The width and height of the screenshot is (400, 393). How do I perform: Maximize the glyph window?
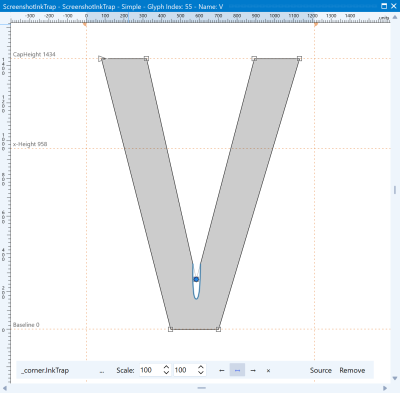coord(384,6)
